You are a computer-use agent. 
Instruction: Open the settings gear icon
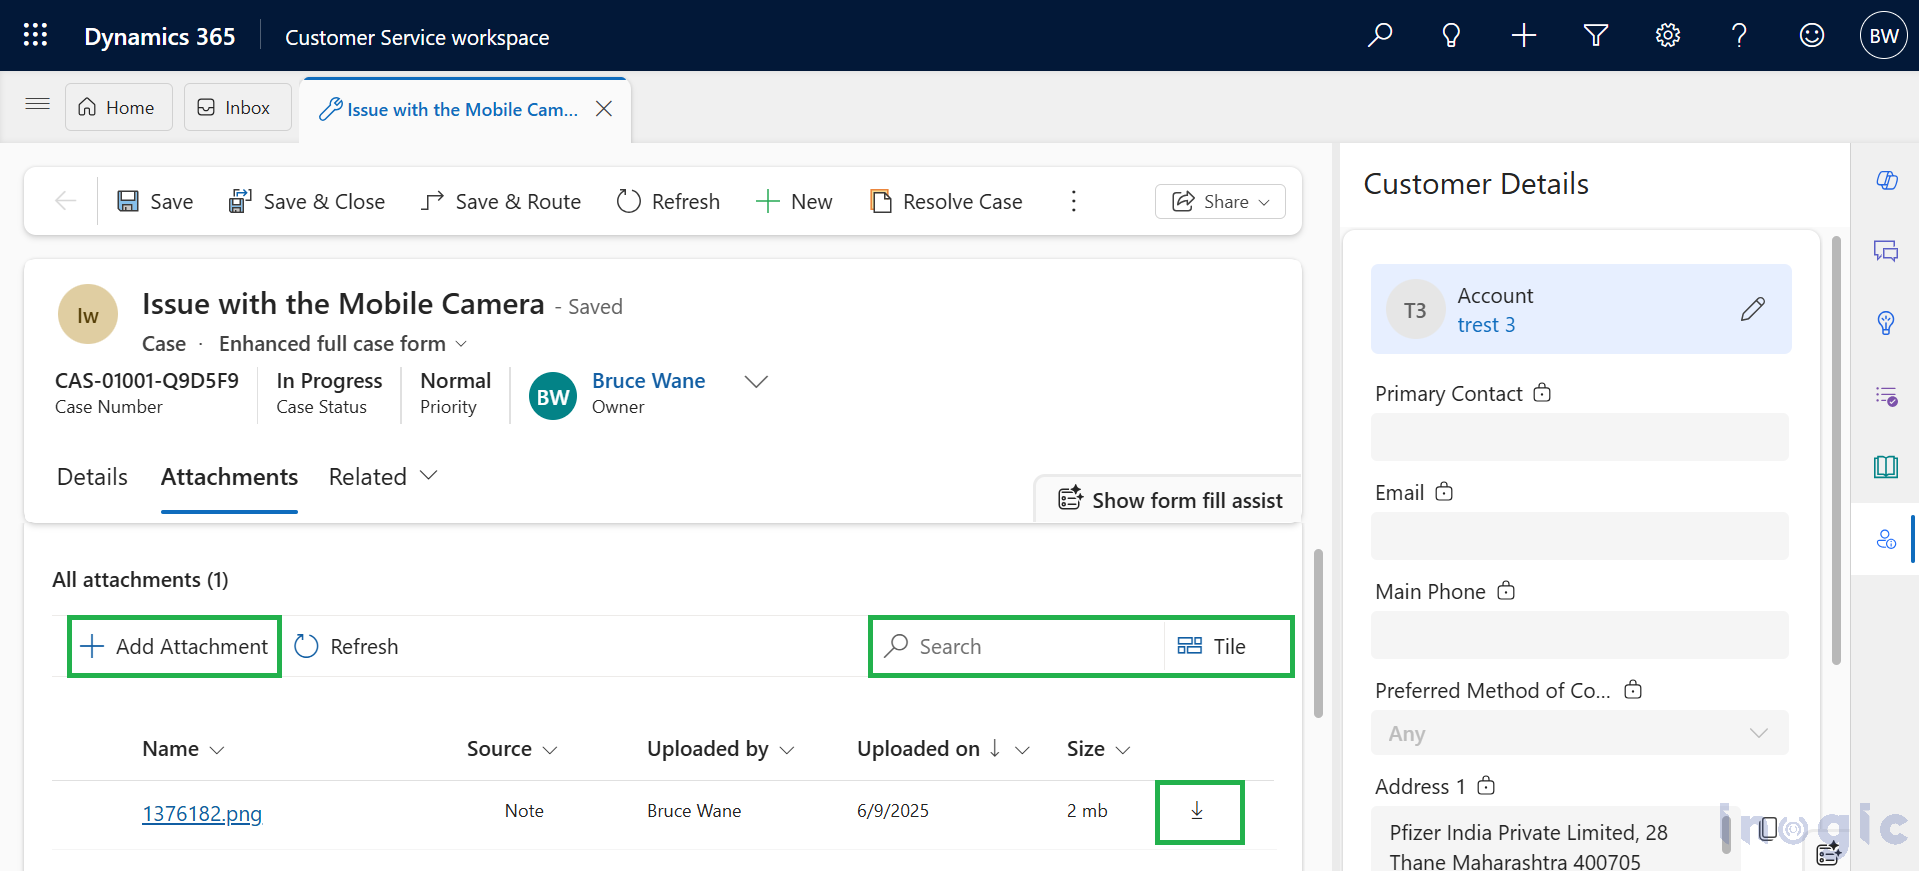tap(1668, 35)
